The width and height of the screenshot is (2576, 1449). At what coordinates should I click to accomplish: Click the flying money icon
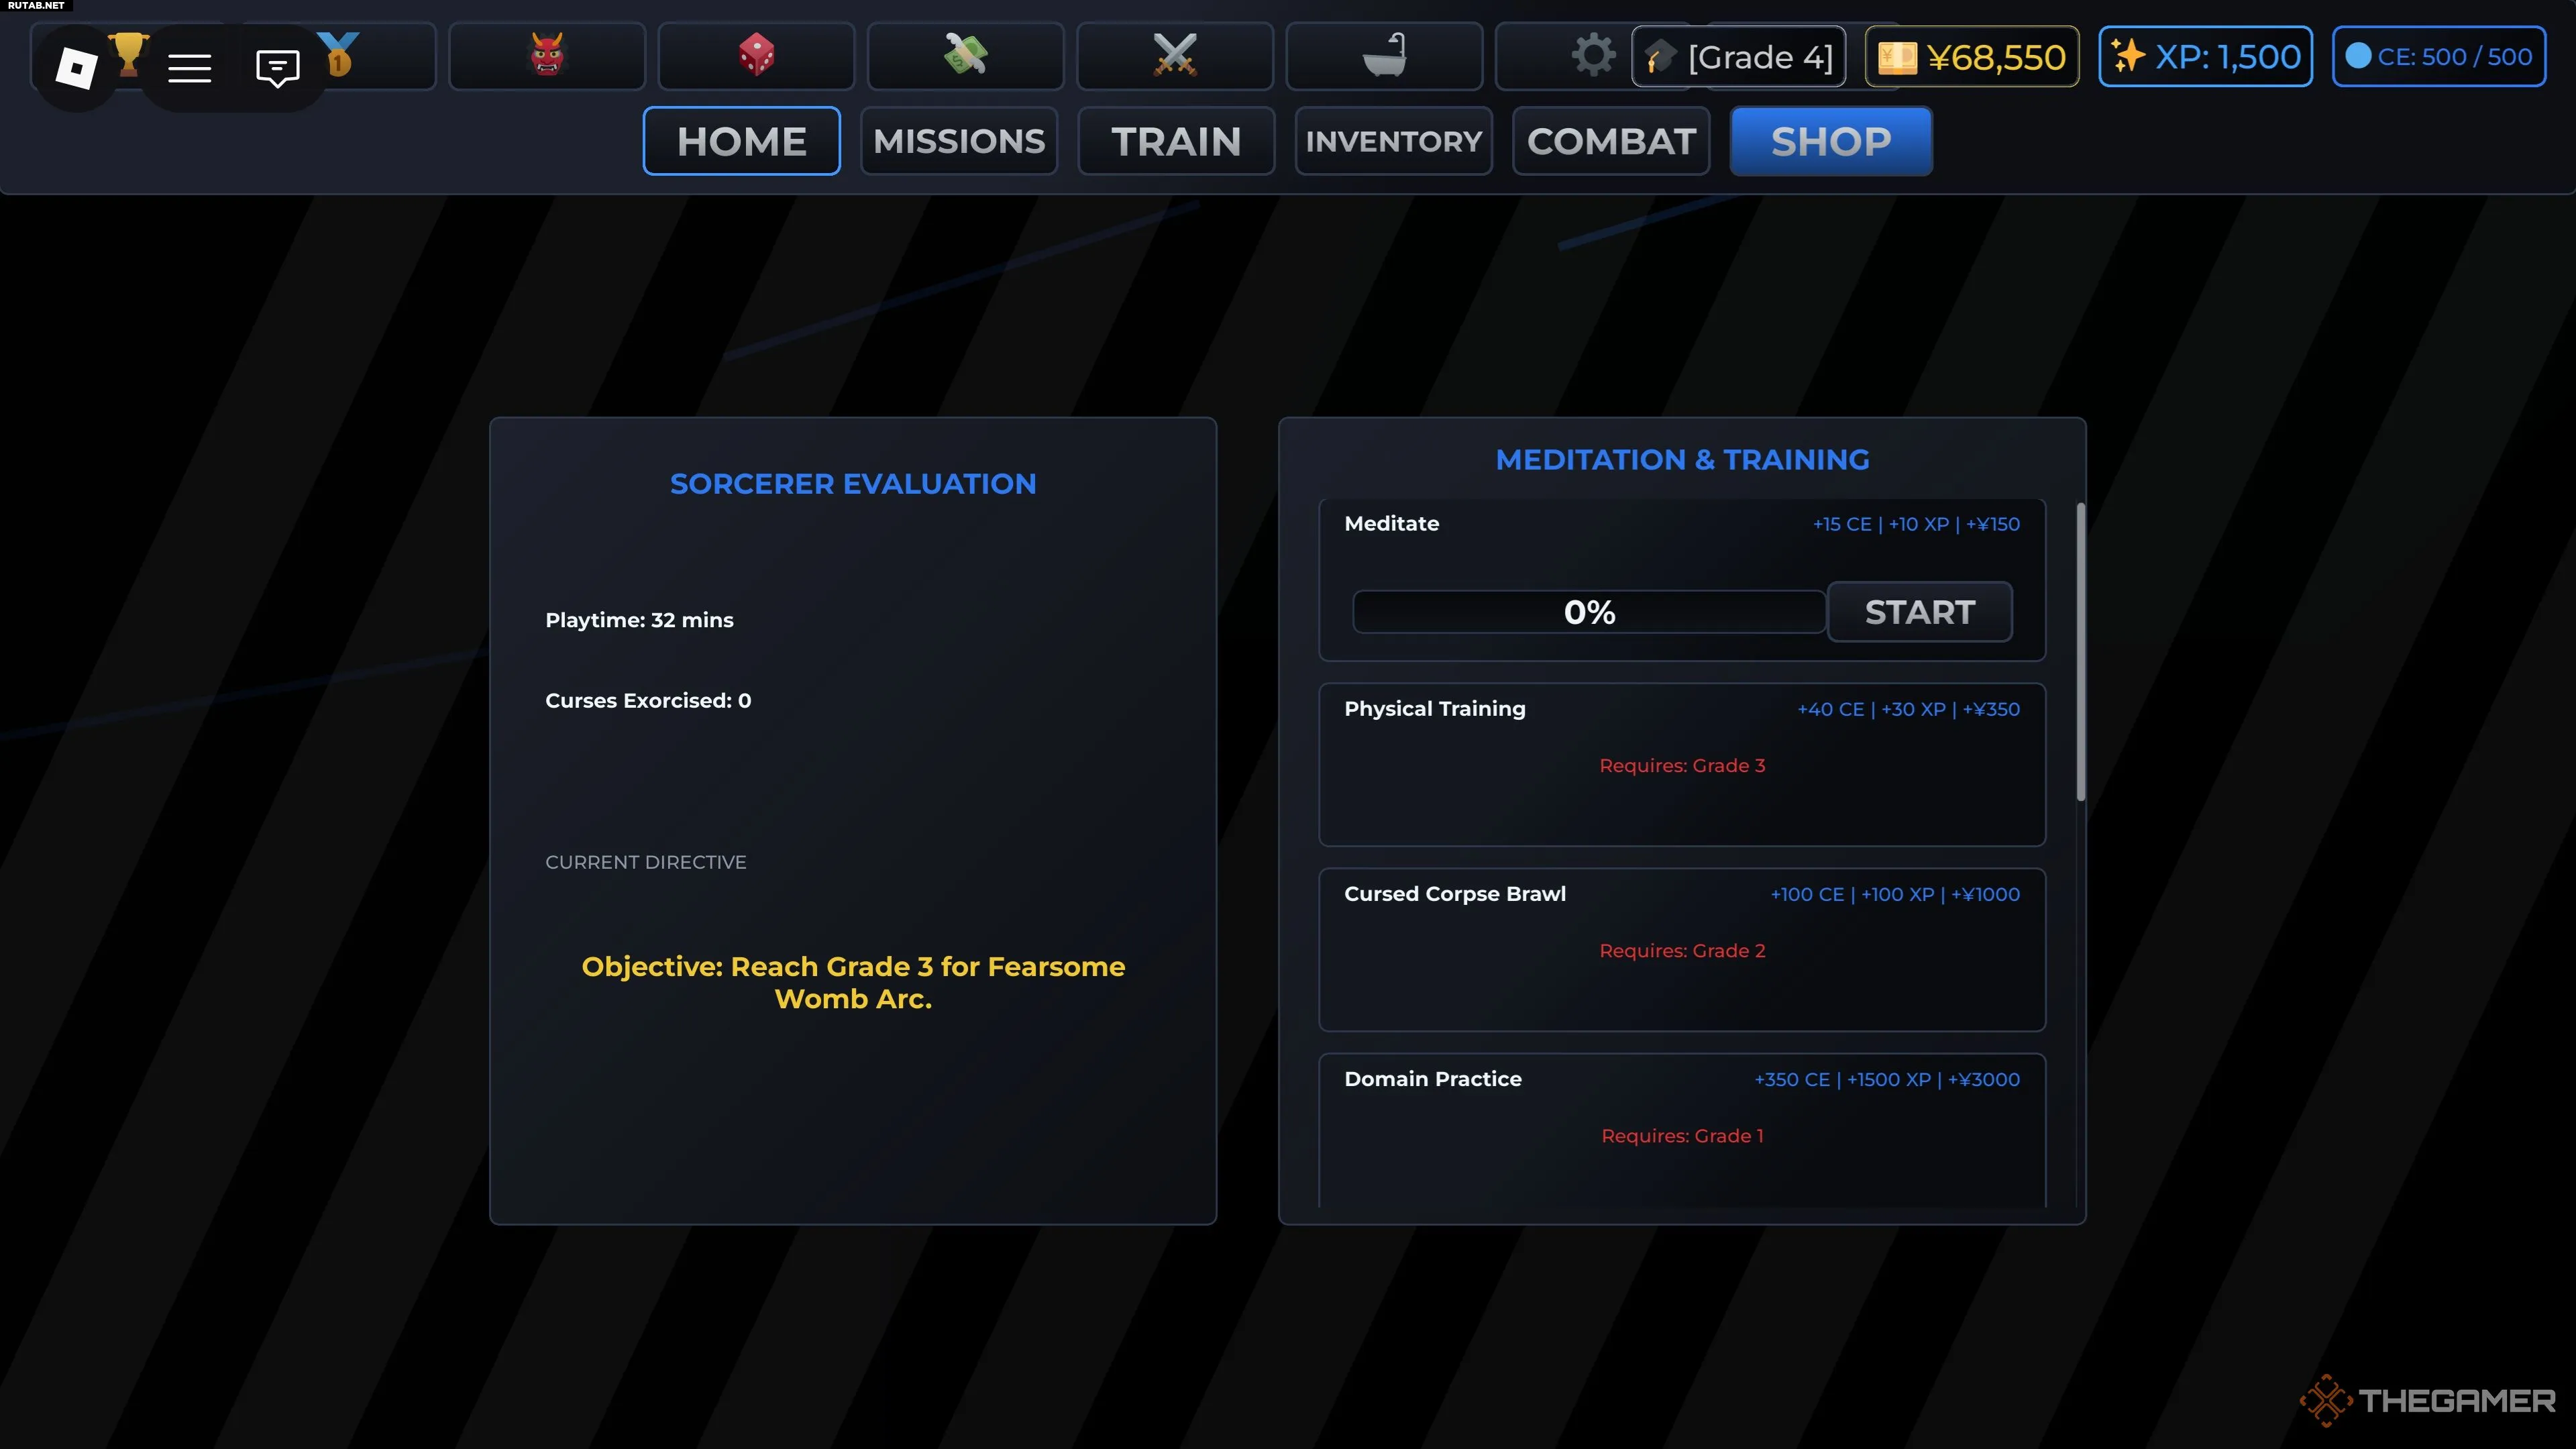[965, 55]
